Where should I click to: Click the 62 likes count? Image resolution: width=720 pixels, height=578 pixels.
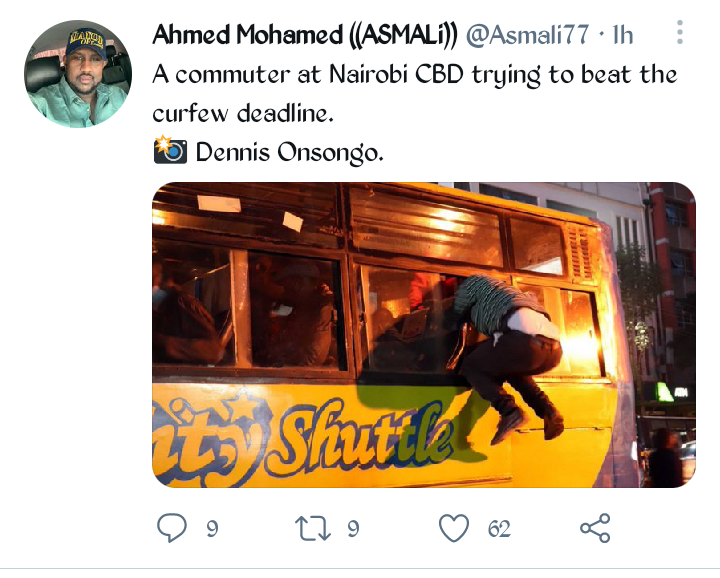click(x=499, y=529)
